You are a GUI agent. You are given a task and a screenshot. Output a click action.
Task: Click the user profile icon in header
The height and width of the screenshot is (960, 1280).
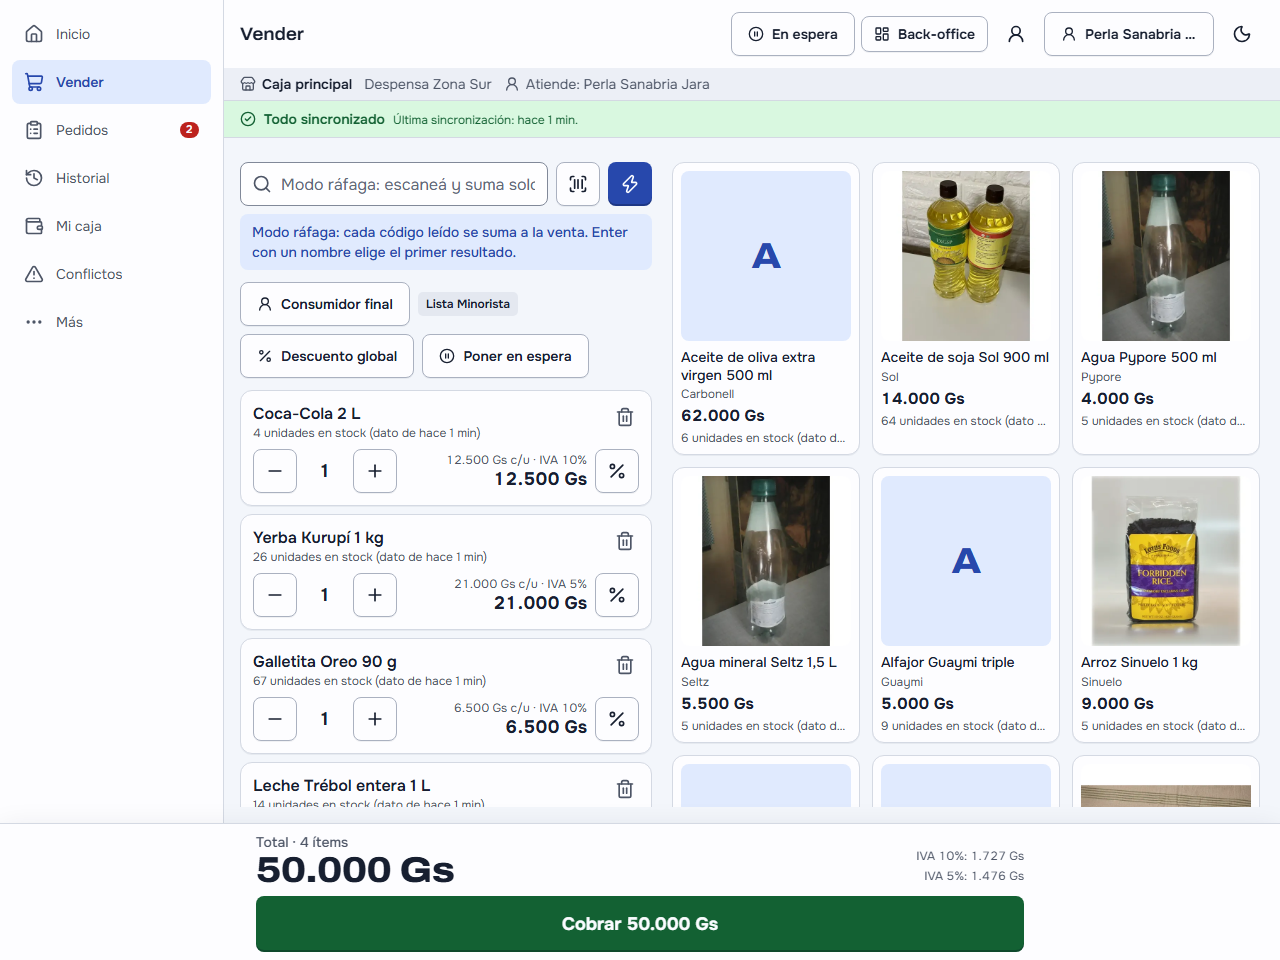[x=1016, y=34]
